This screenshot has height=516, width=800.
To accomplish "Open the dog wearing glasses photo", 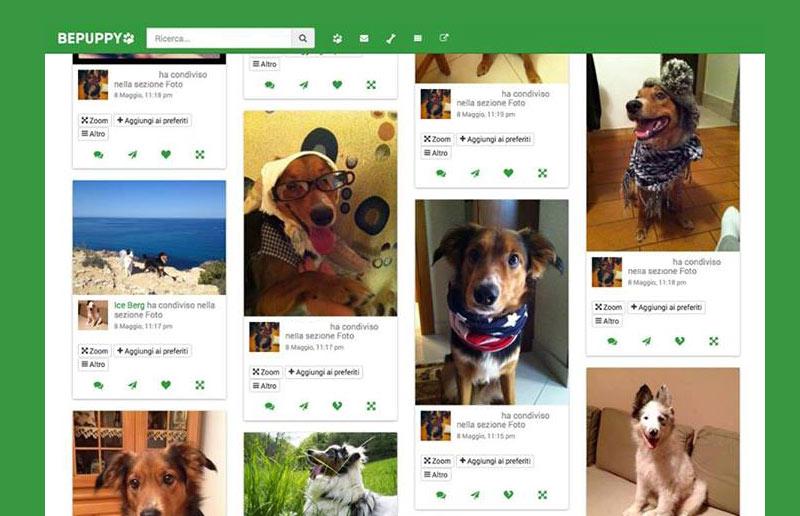I will [320, 213].
